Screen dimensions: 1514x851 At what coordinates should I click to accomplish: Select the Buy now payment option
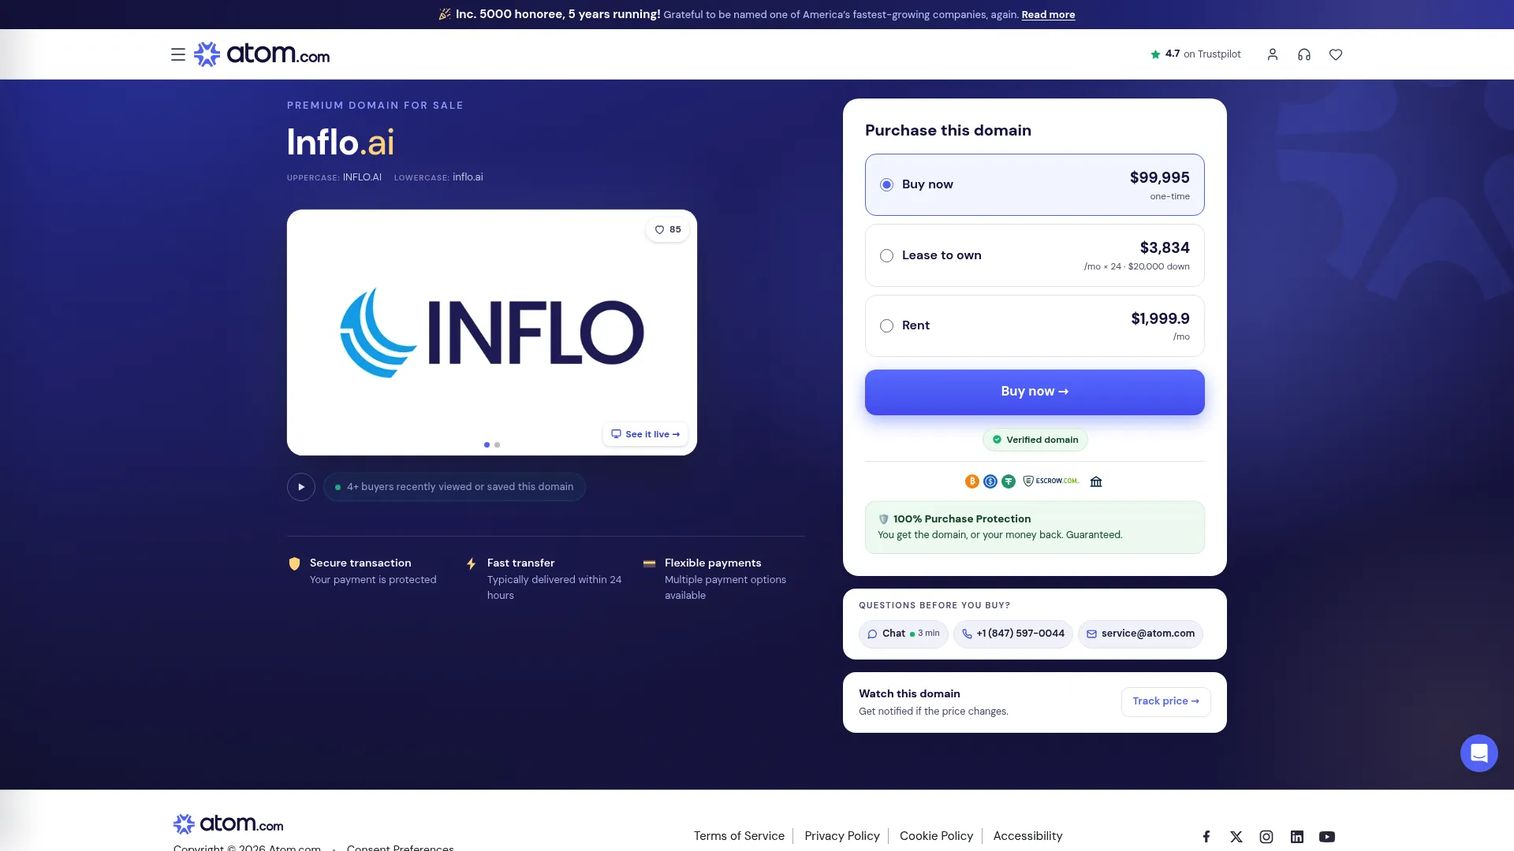(x=1035, y=185)
